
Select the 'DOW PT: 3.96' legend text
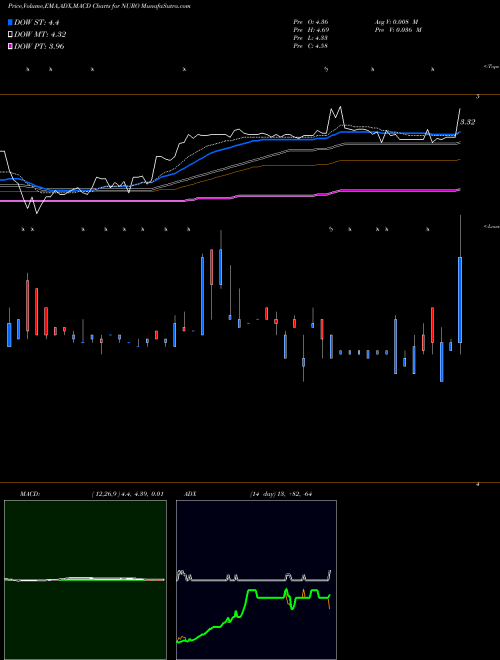pos(39,46)
